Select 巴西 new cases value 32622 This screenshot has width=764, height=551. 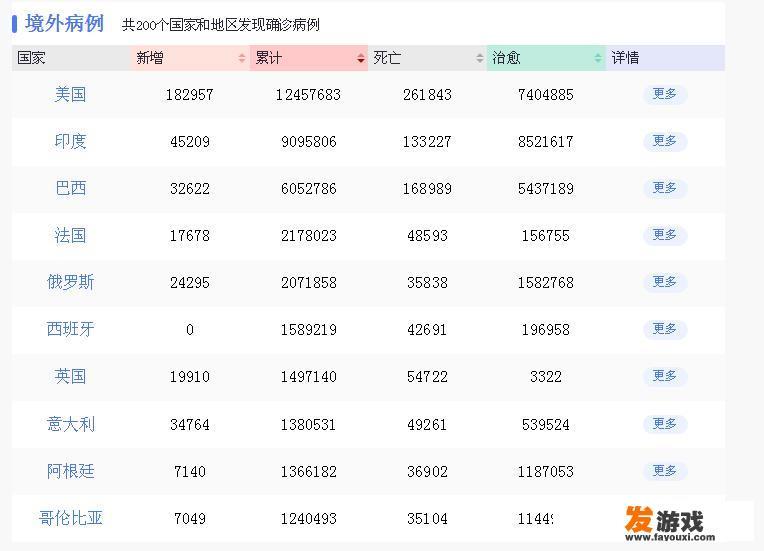pos(190,189)
